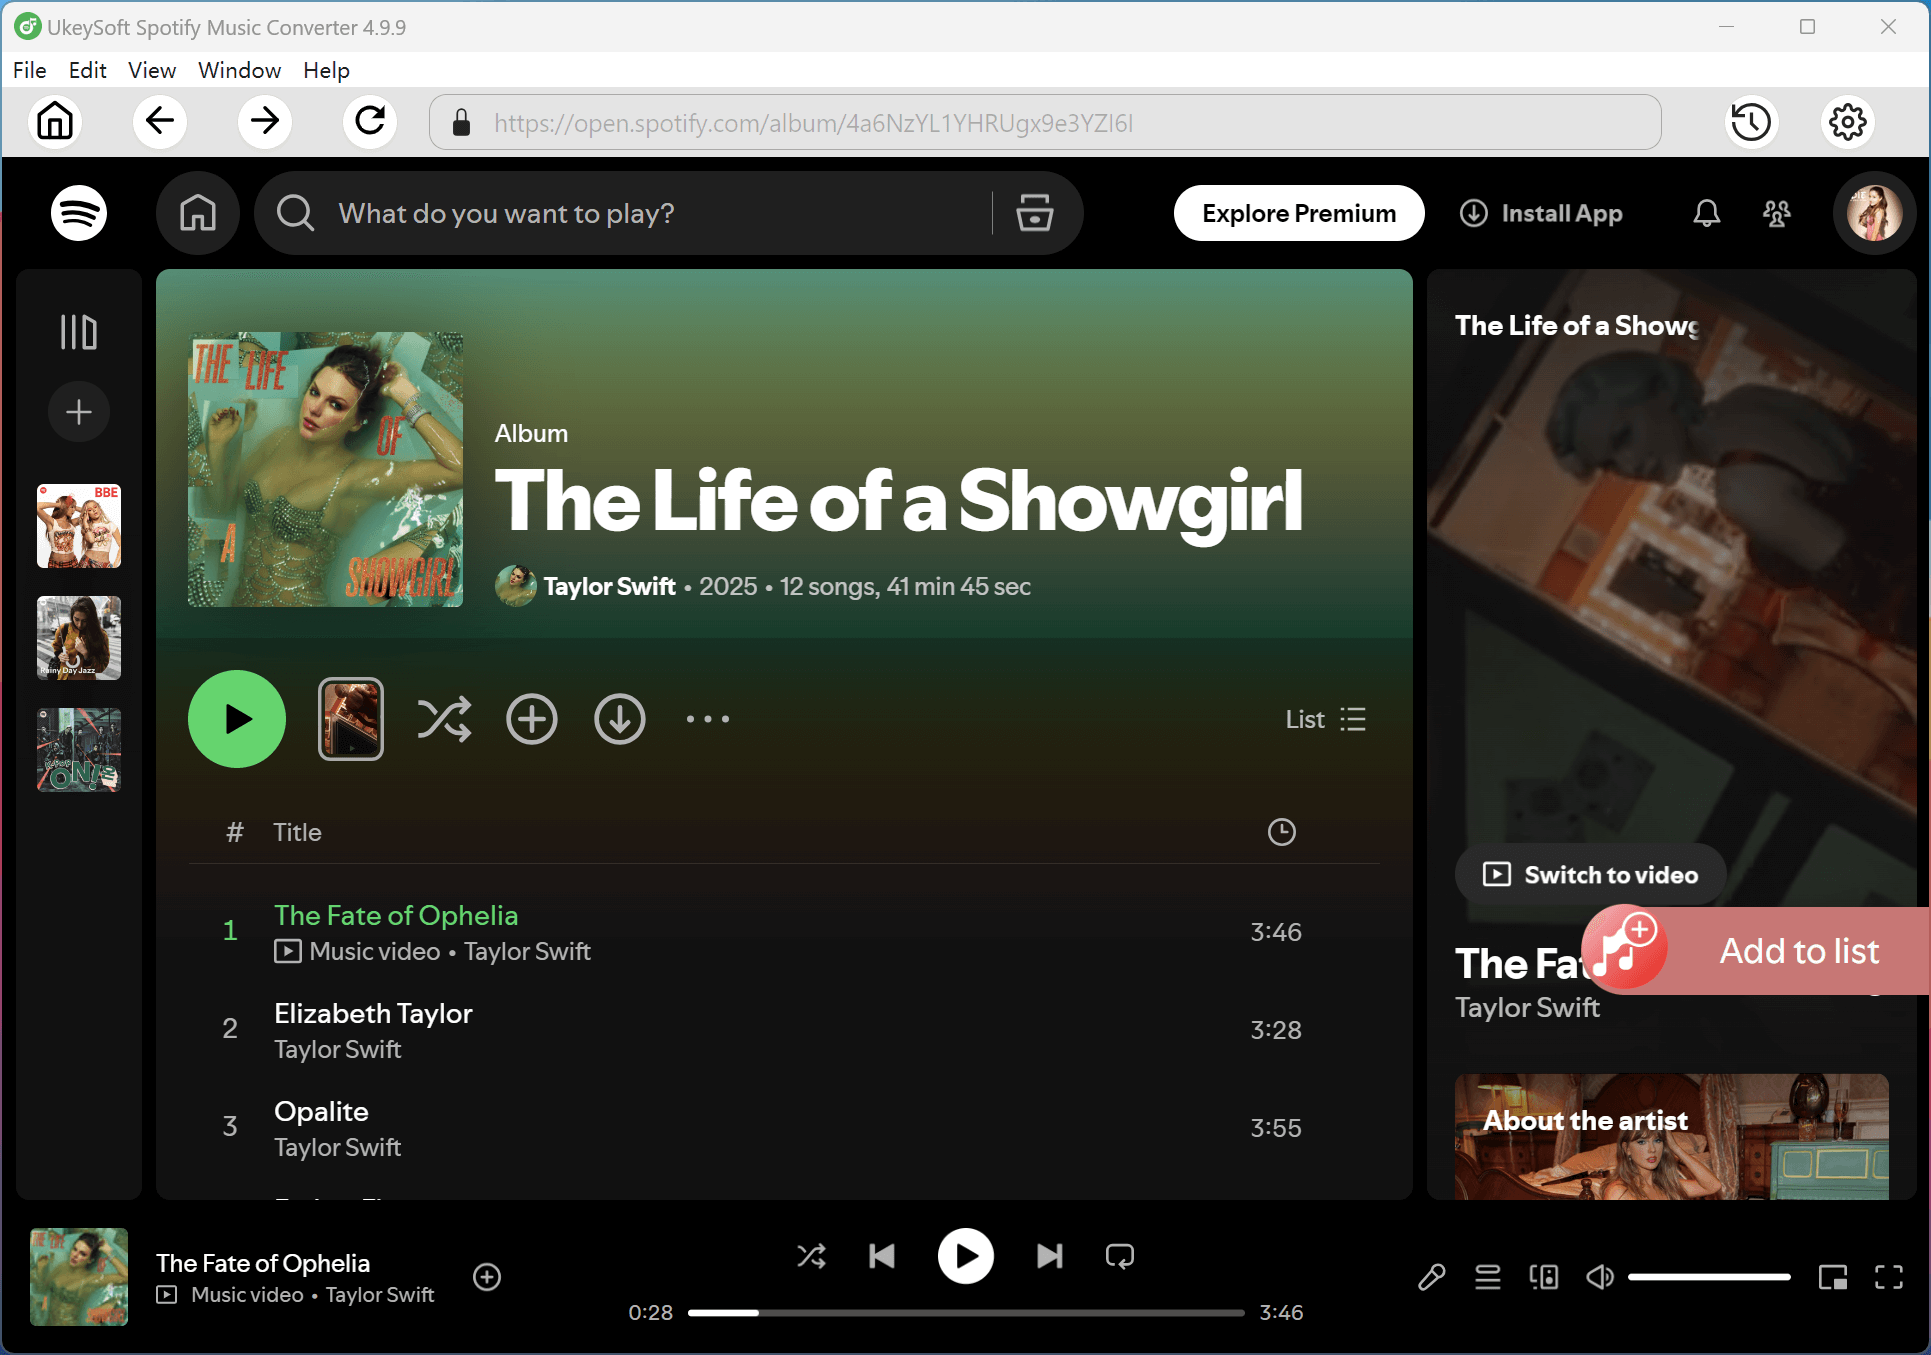Open the Connect to a device icon
The height and width of the screenshot is (1355, 1931).
click(x=1543, y=1277)
